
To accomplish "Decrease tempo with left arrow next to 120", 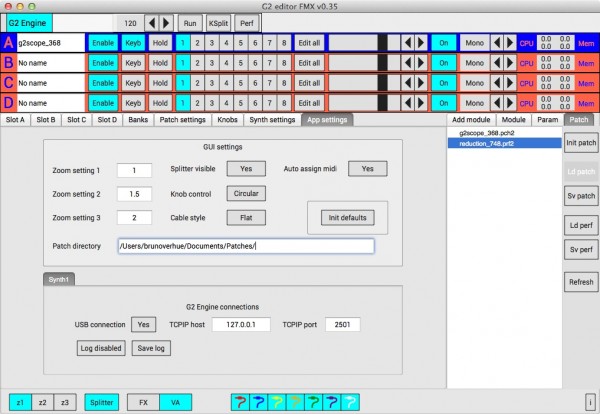I will click(152, 23).
